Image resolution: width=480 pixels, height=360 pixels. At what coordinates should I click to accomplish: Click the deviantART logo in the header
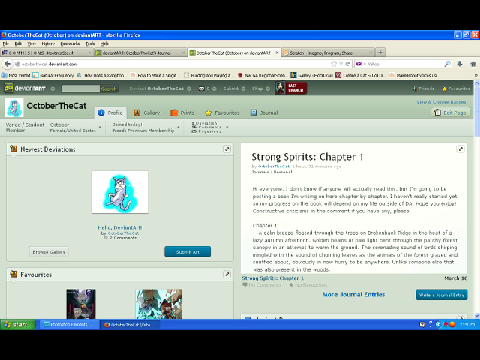click(x=25, y=88)
